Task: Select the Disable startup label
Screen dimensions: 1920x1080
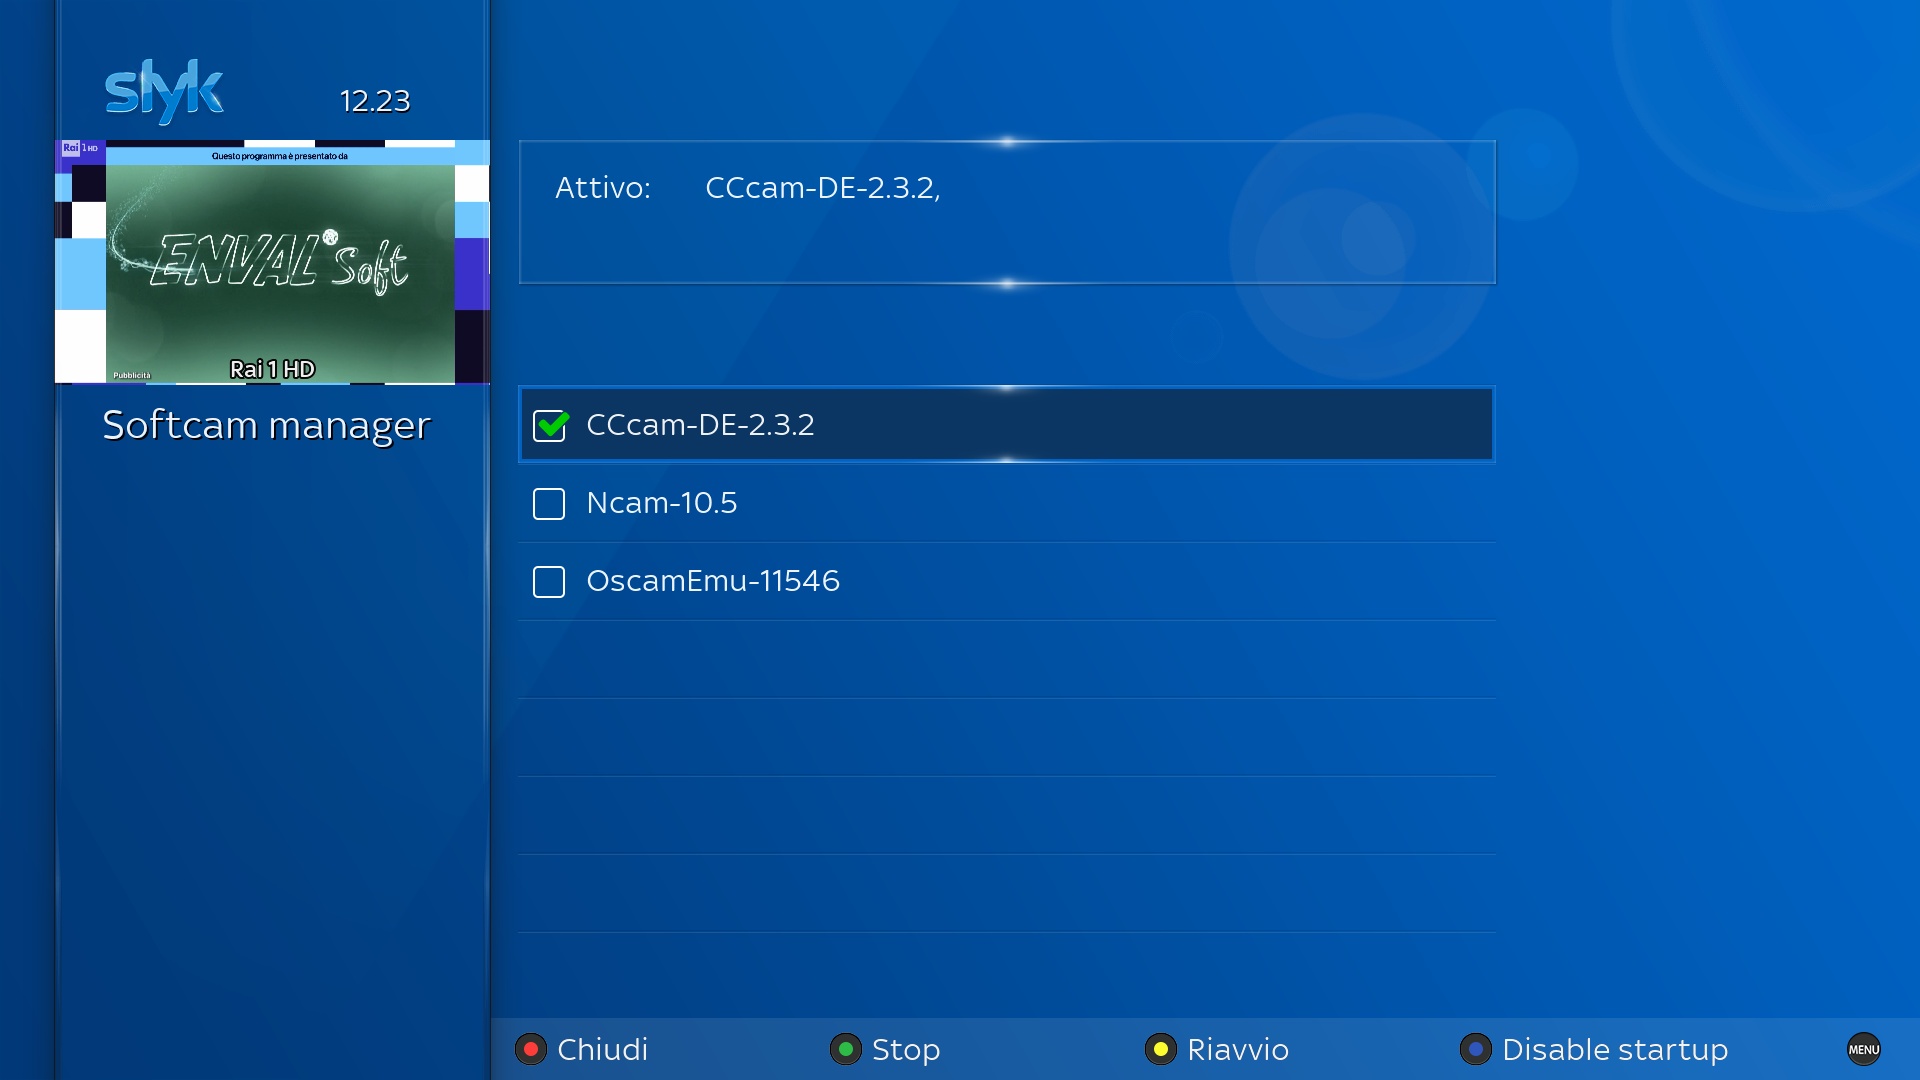Action: 1615,1050
